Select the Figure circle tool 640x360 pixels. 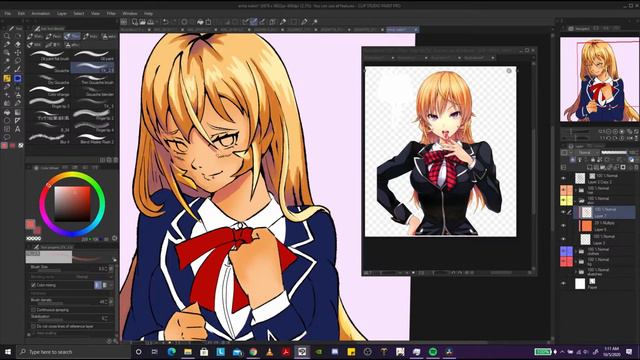pos(7,121)
